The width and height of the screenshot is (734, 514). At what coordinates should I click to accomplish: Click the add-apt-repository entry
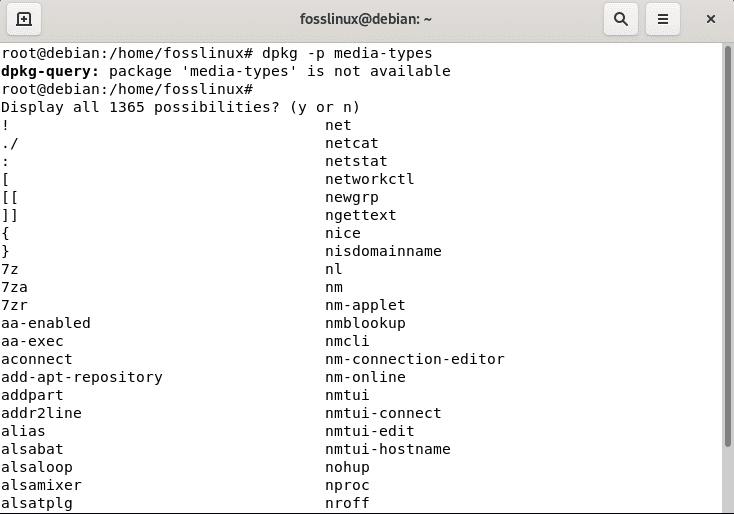click(x=82, y=377)
